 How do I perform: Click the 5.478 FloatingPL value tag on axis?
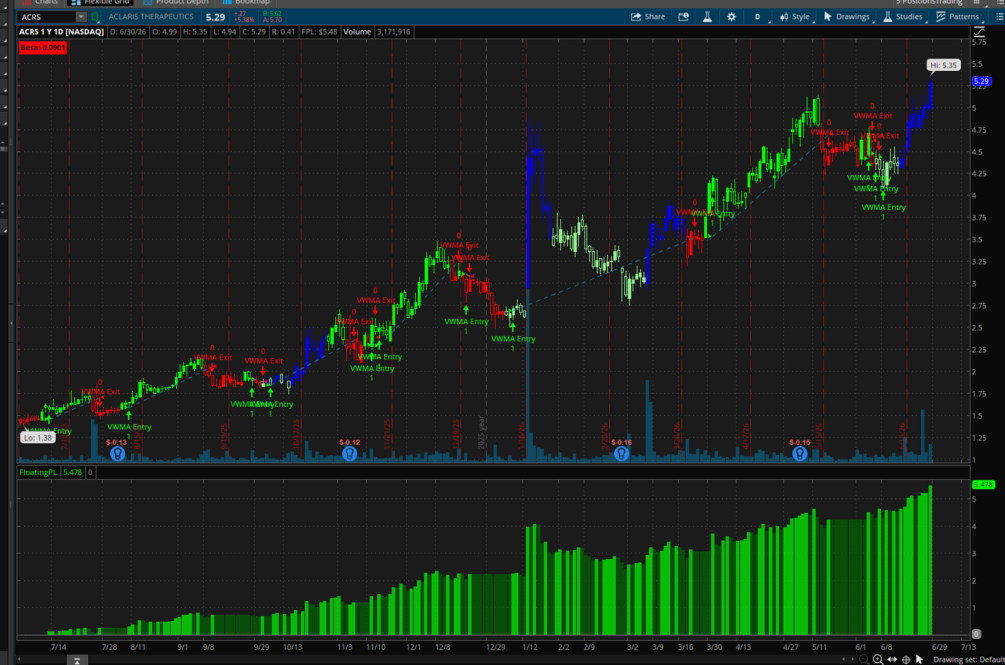[983, 485]
